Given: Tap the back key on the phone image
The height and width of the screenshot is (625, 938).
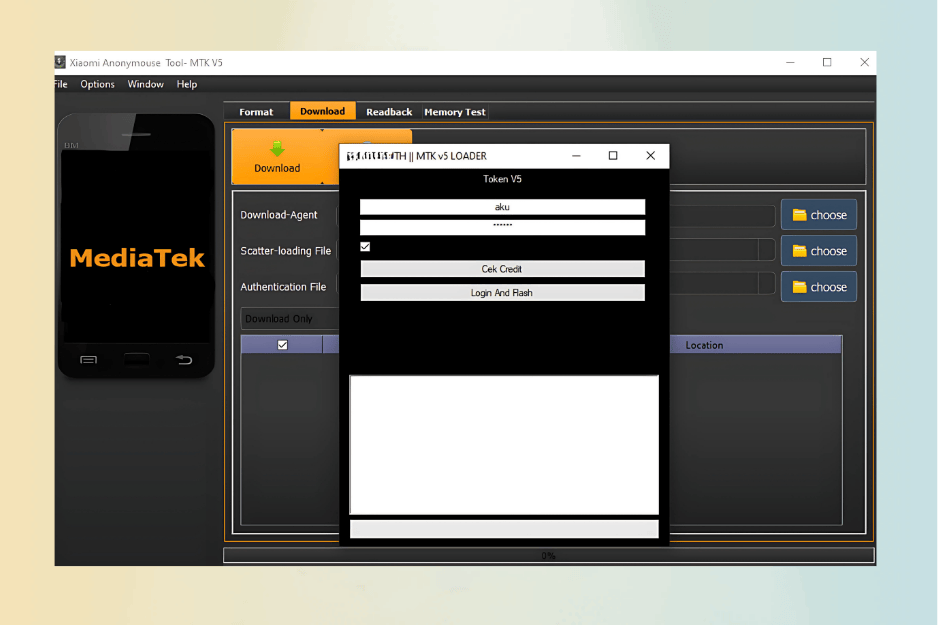Looking at the screenshot, I should coord(184,359).
